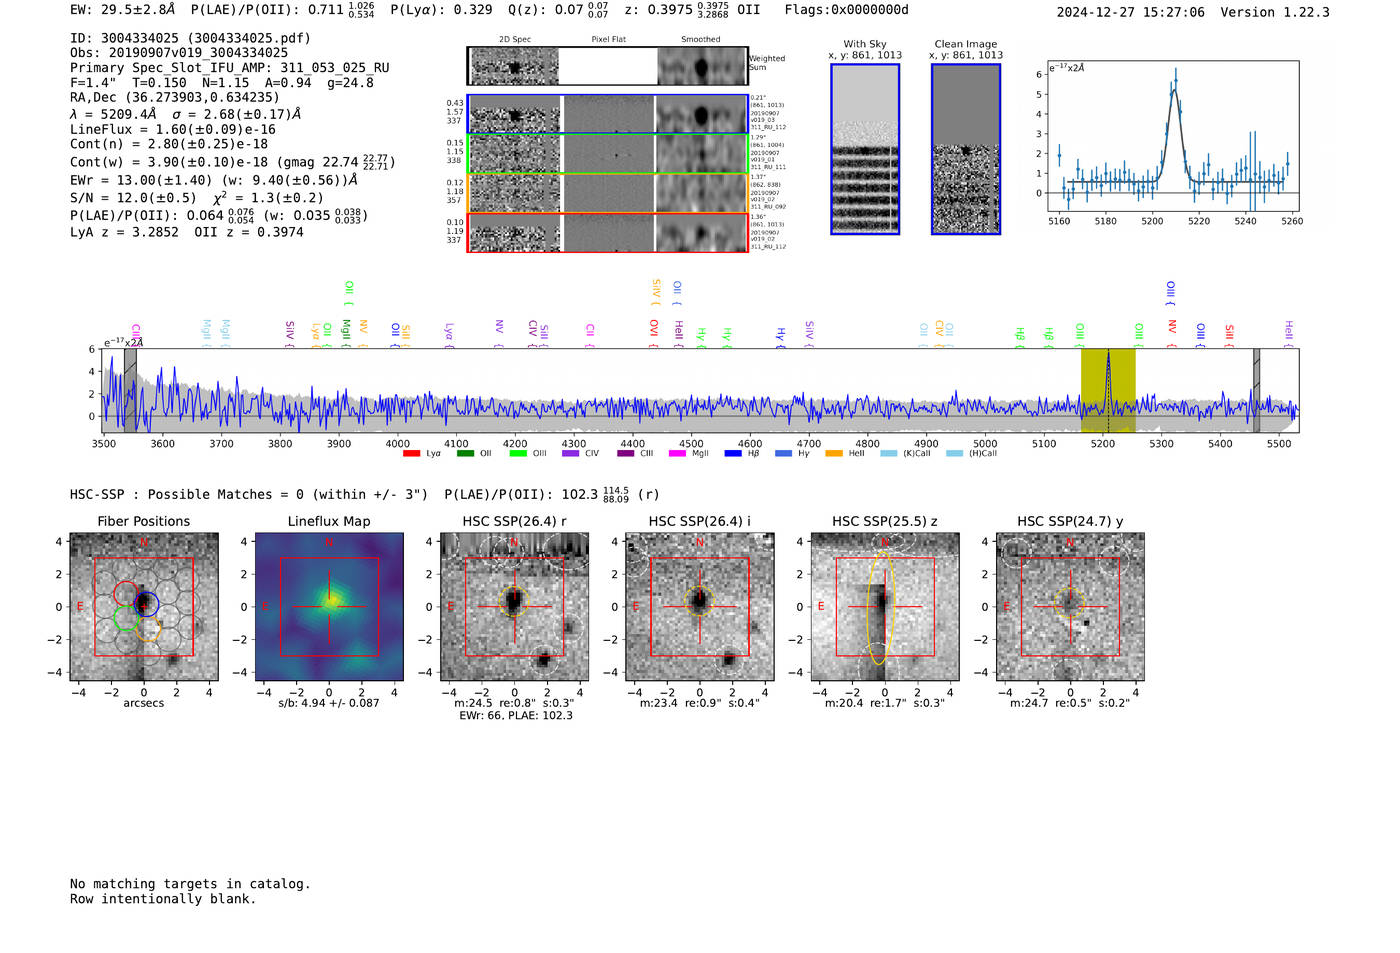Select the green-bordered 2D spectrum row
This screenshot has height=953, width=1400.
point(608,154)
